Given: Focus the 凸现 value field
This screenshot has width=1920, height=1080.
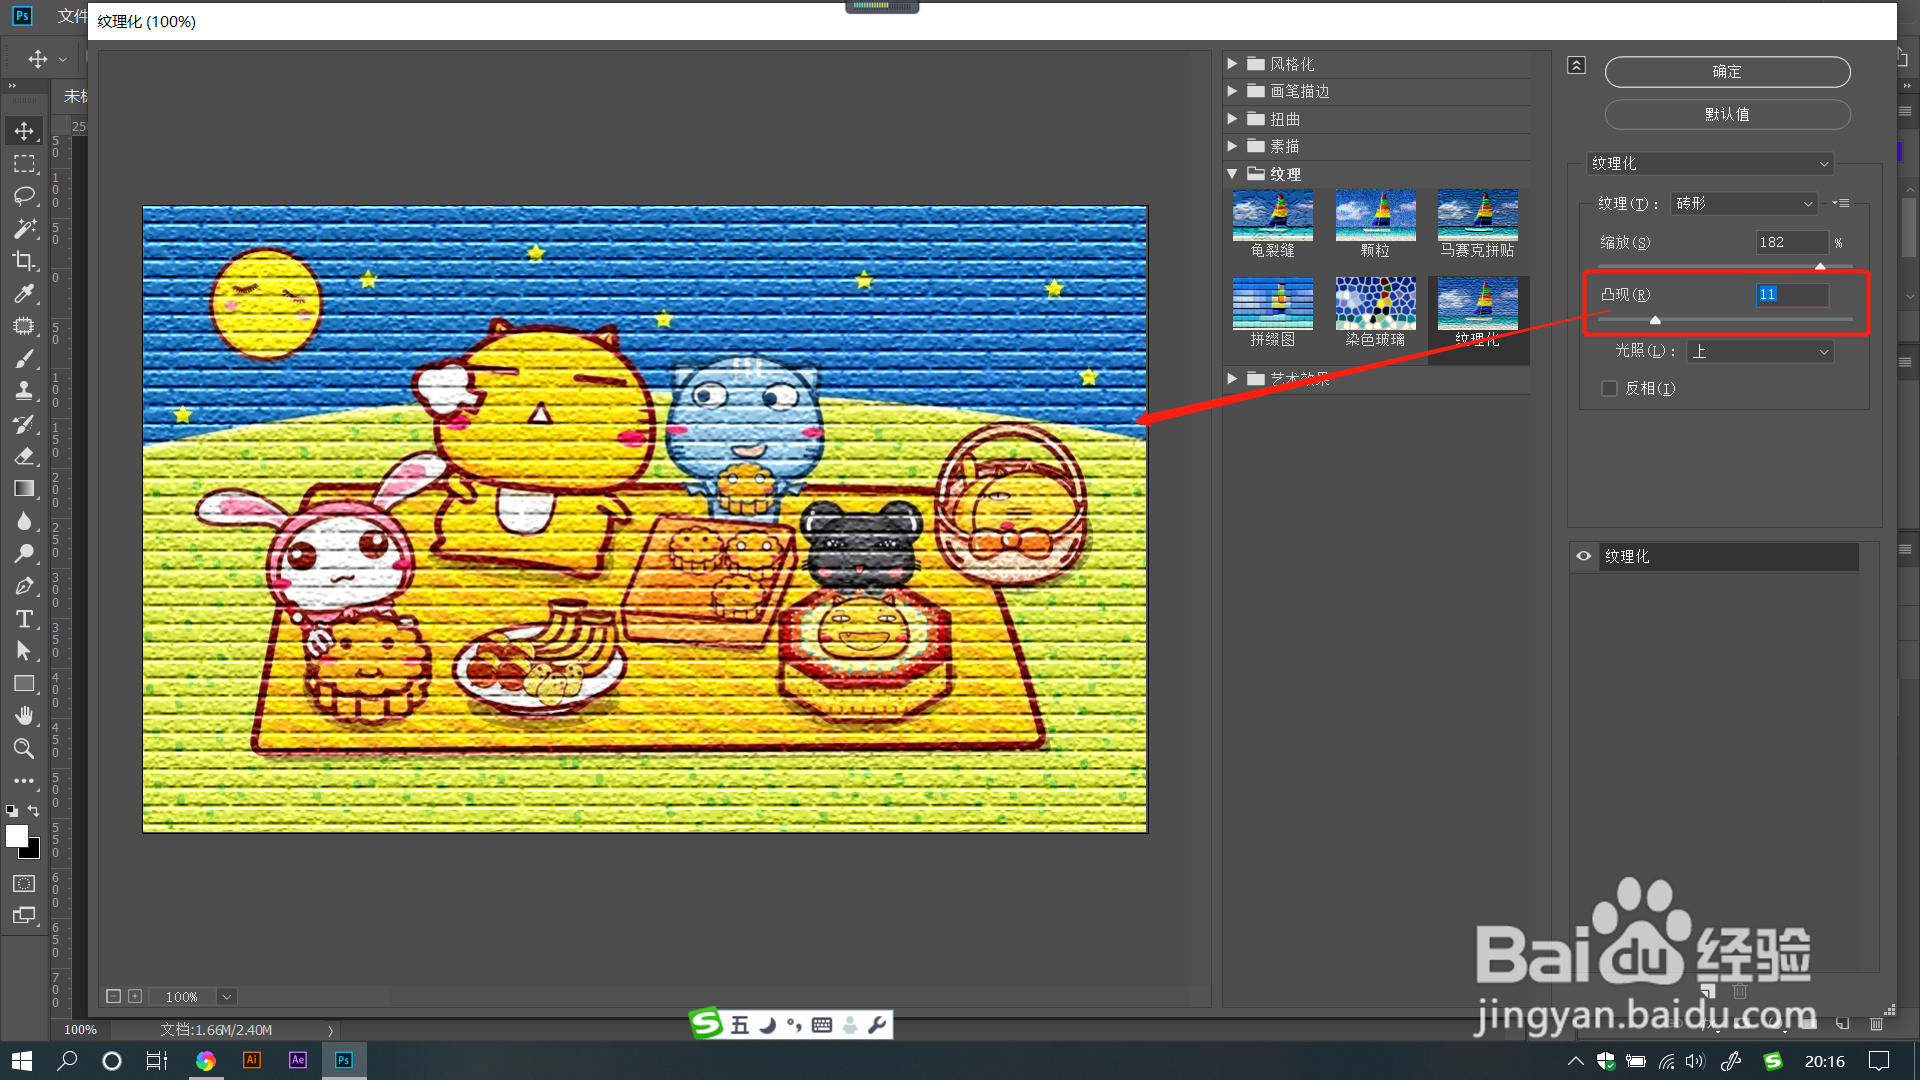Looking at the screenshot, I should pyautogui.click(x=1791, y=295).
